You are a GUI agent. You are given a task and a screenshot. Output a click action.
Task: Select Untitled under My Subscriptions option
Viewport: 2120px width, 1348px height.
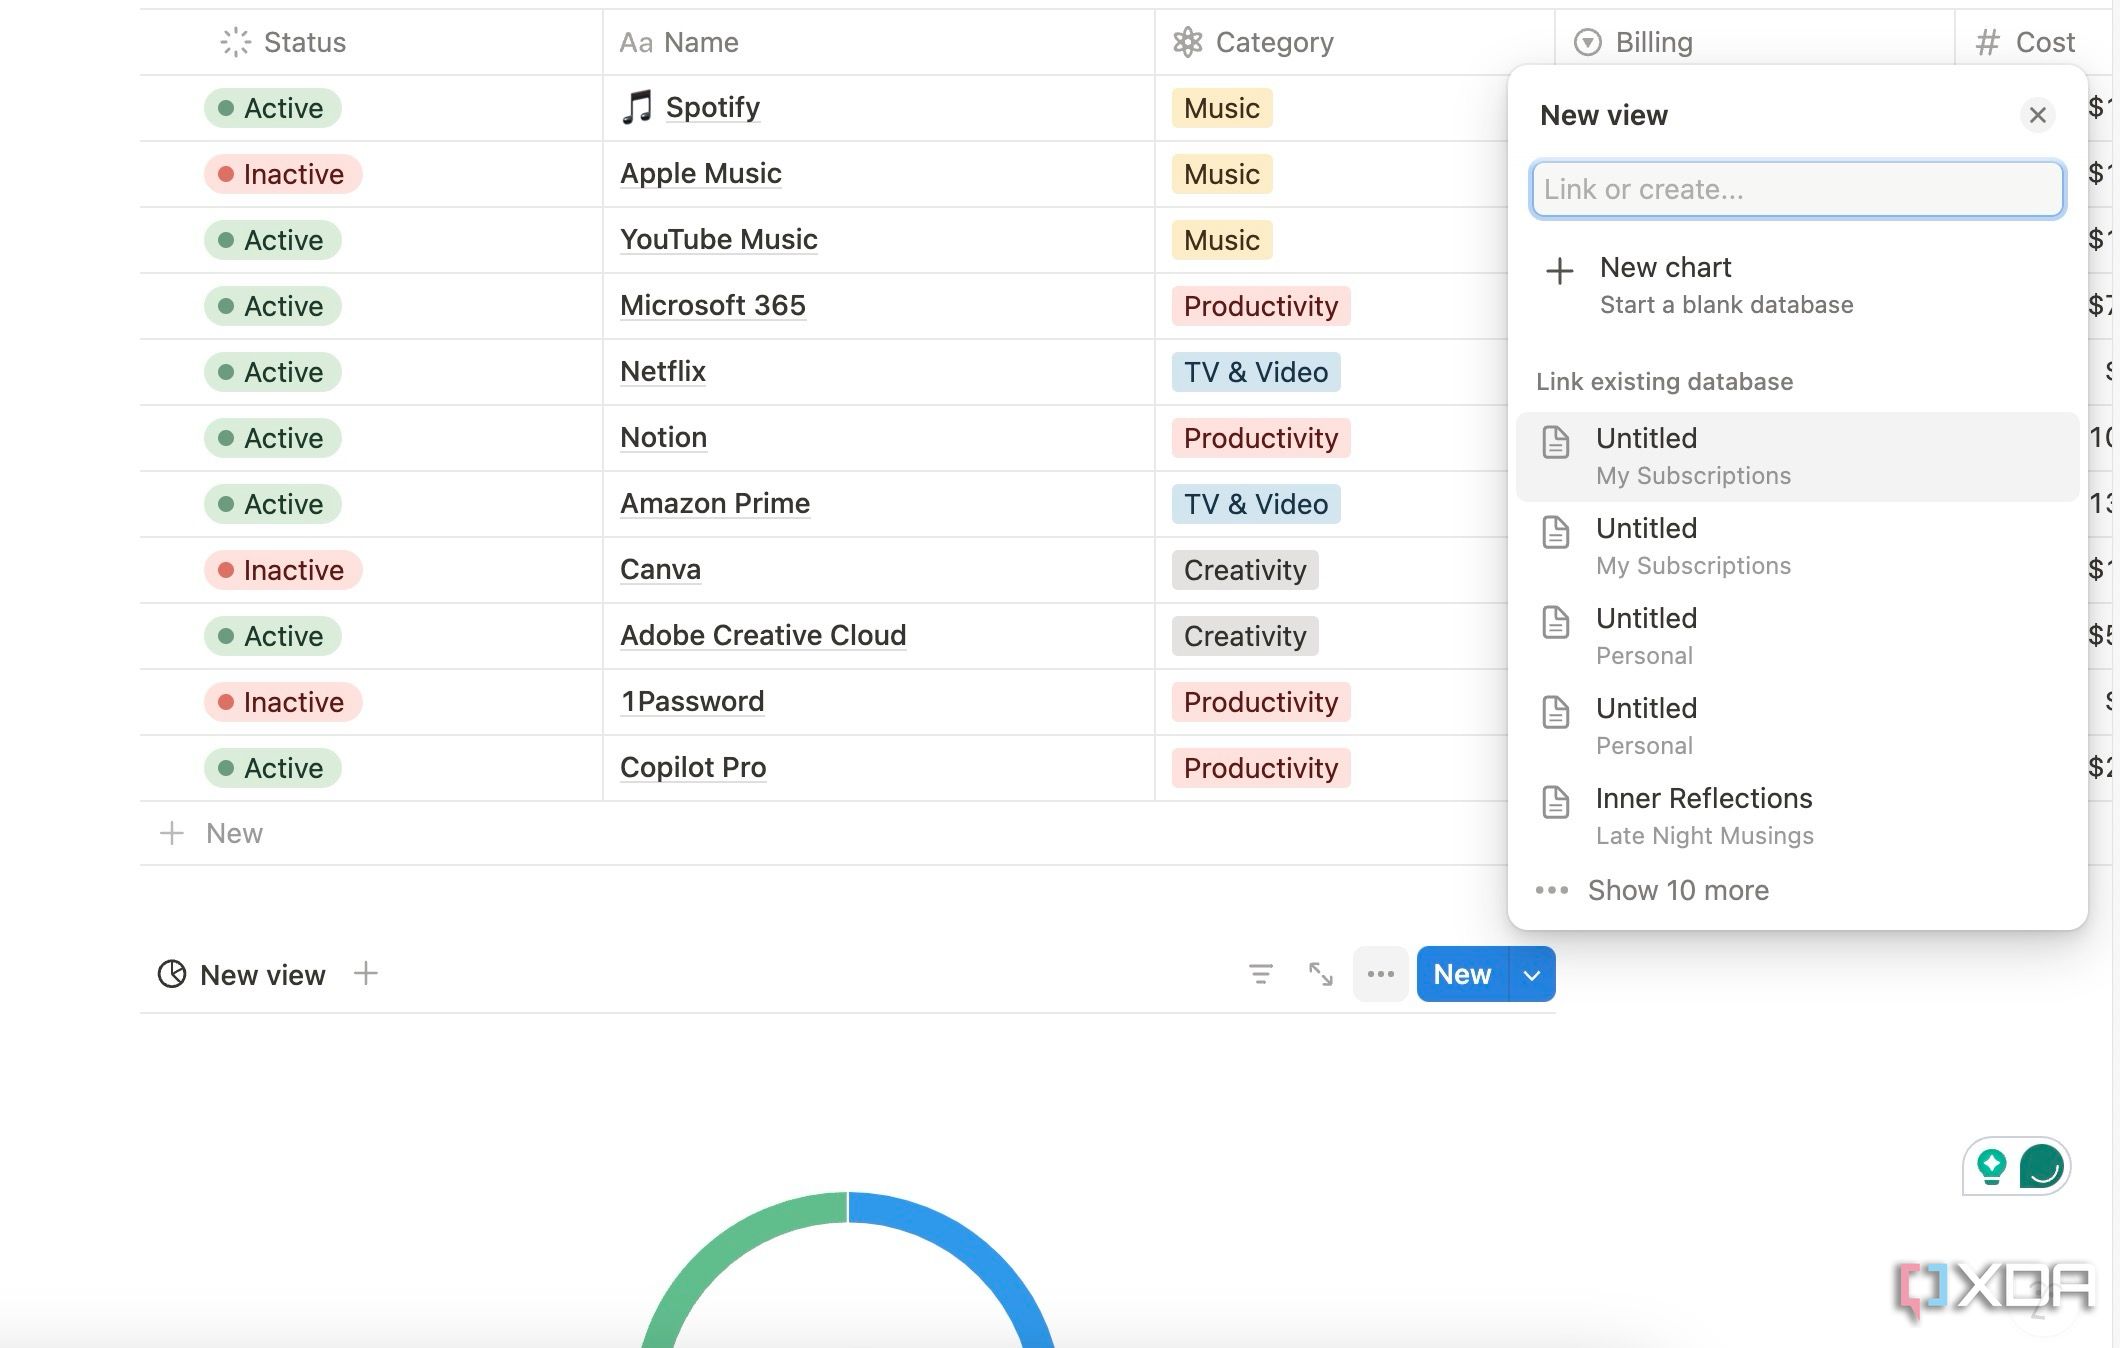pos(1796,454)
